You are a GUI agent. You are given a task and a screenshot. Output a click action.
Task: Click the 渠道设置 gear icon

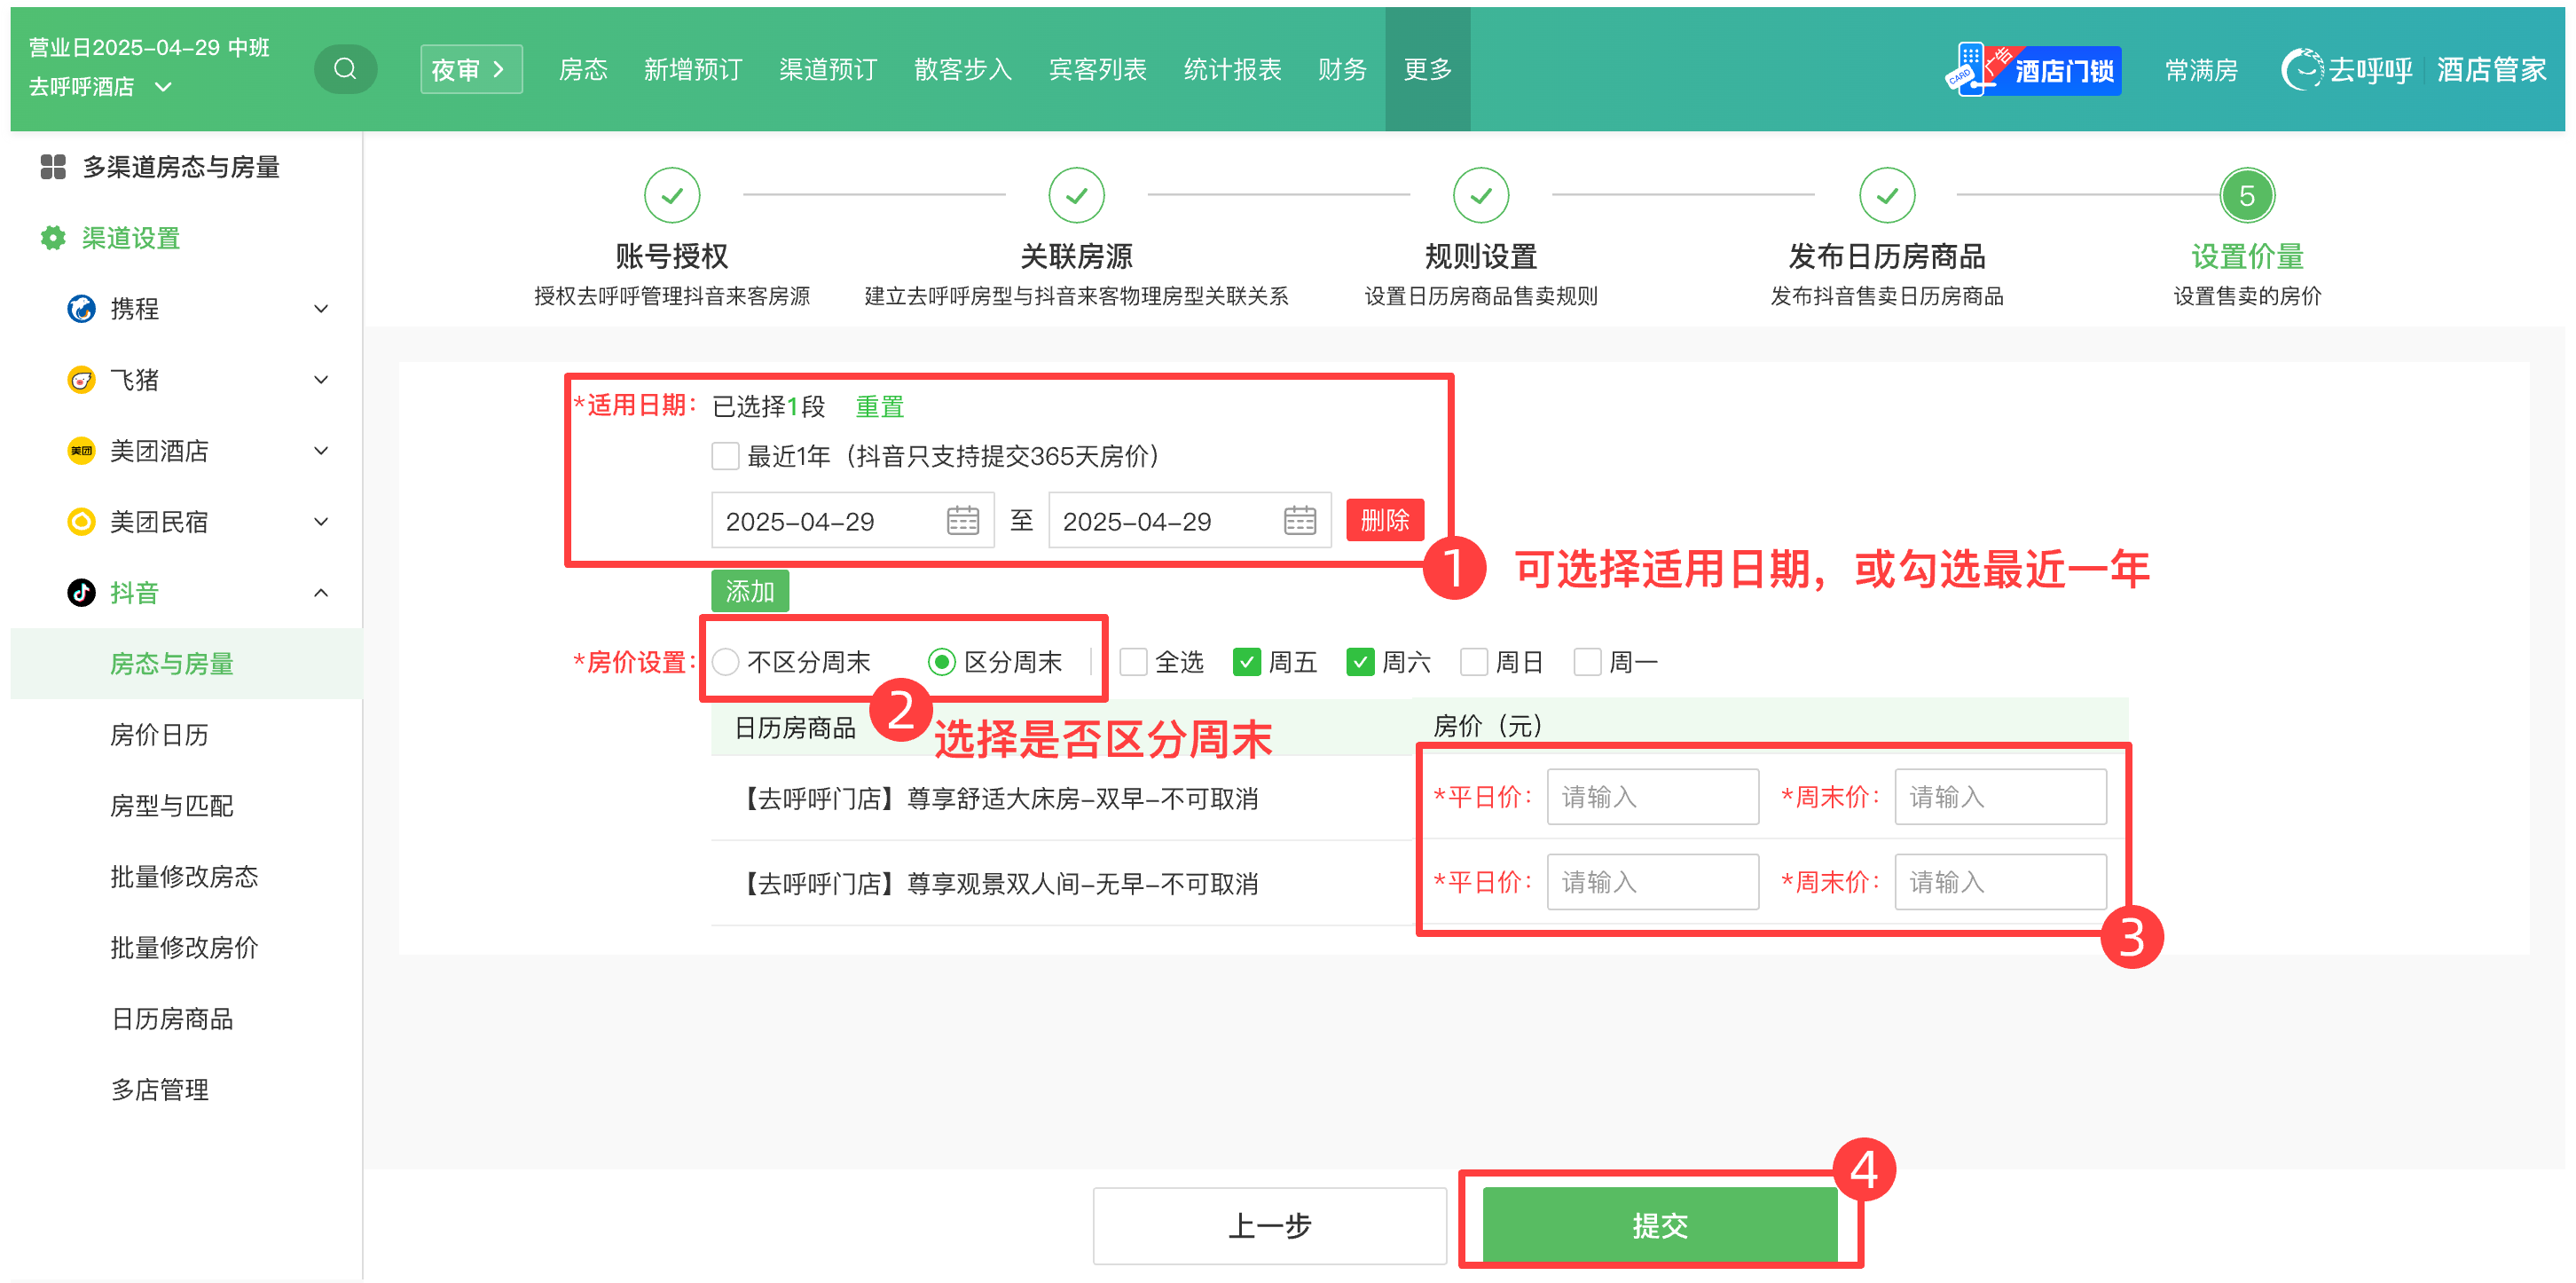(52, 238)
